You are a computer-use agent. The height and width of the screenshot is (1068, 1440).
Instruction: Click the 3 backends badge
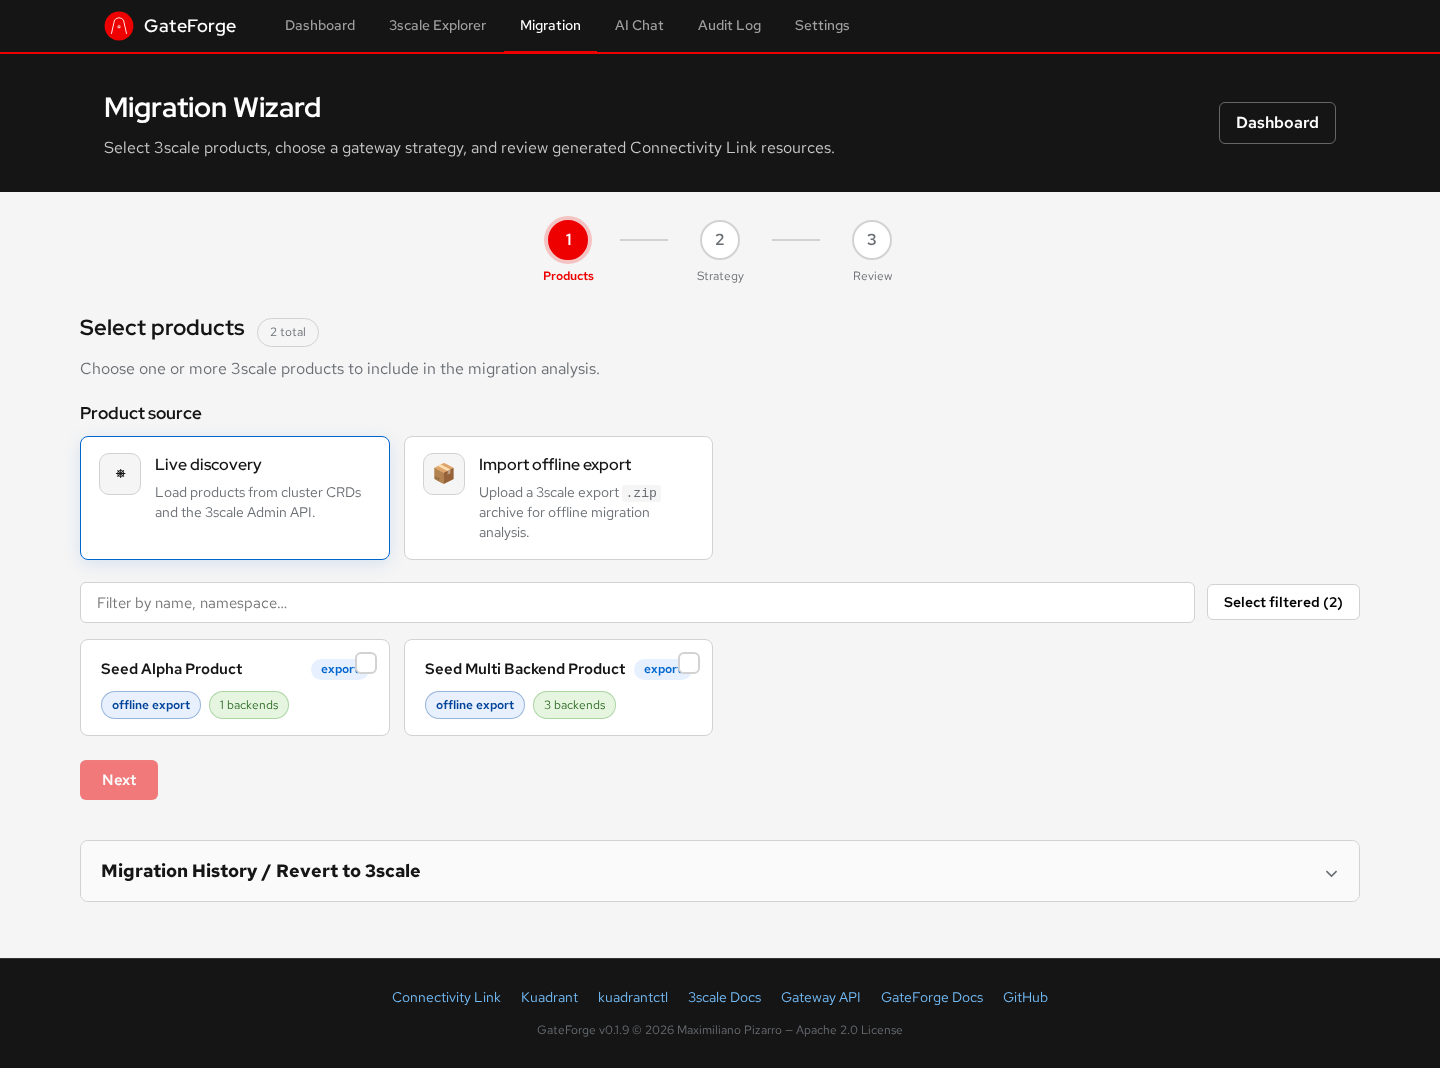575,705
